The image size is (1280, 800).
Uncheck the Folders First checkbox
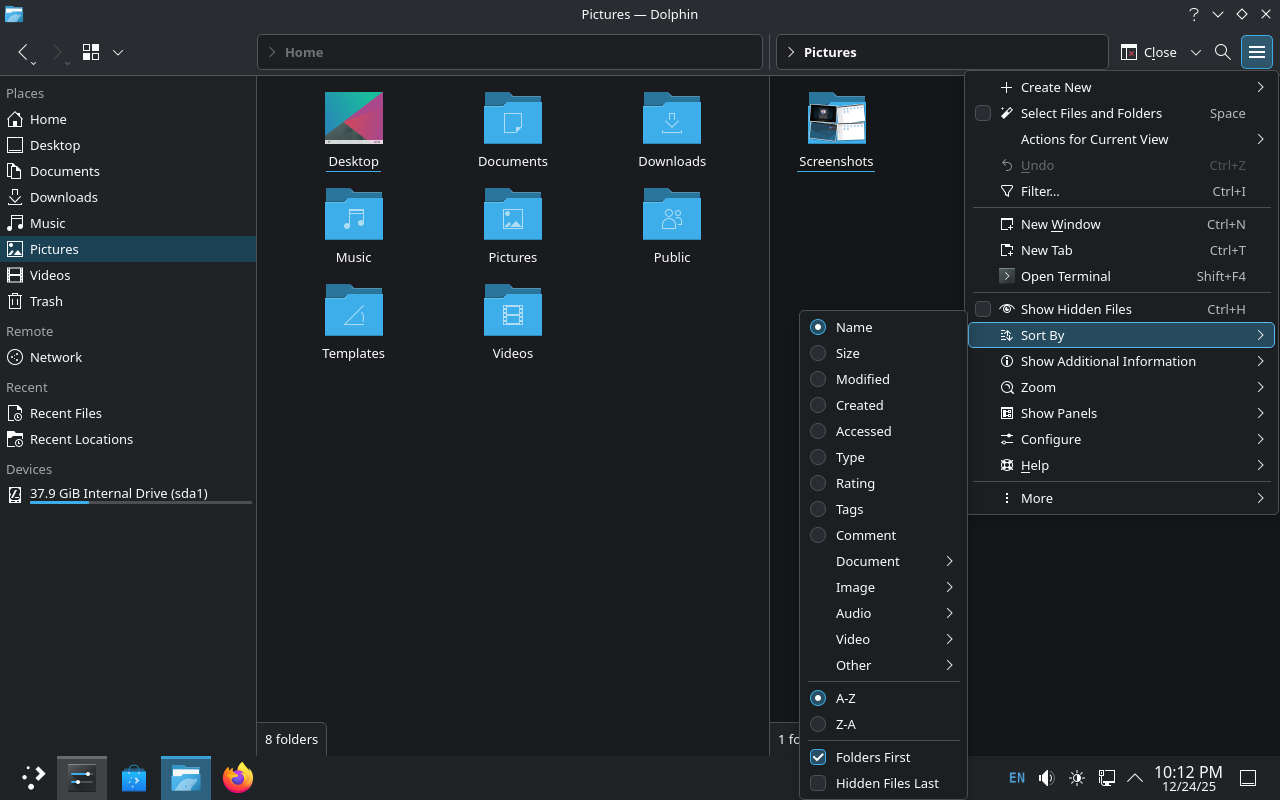pyautogui.click(x=818, y=757)
